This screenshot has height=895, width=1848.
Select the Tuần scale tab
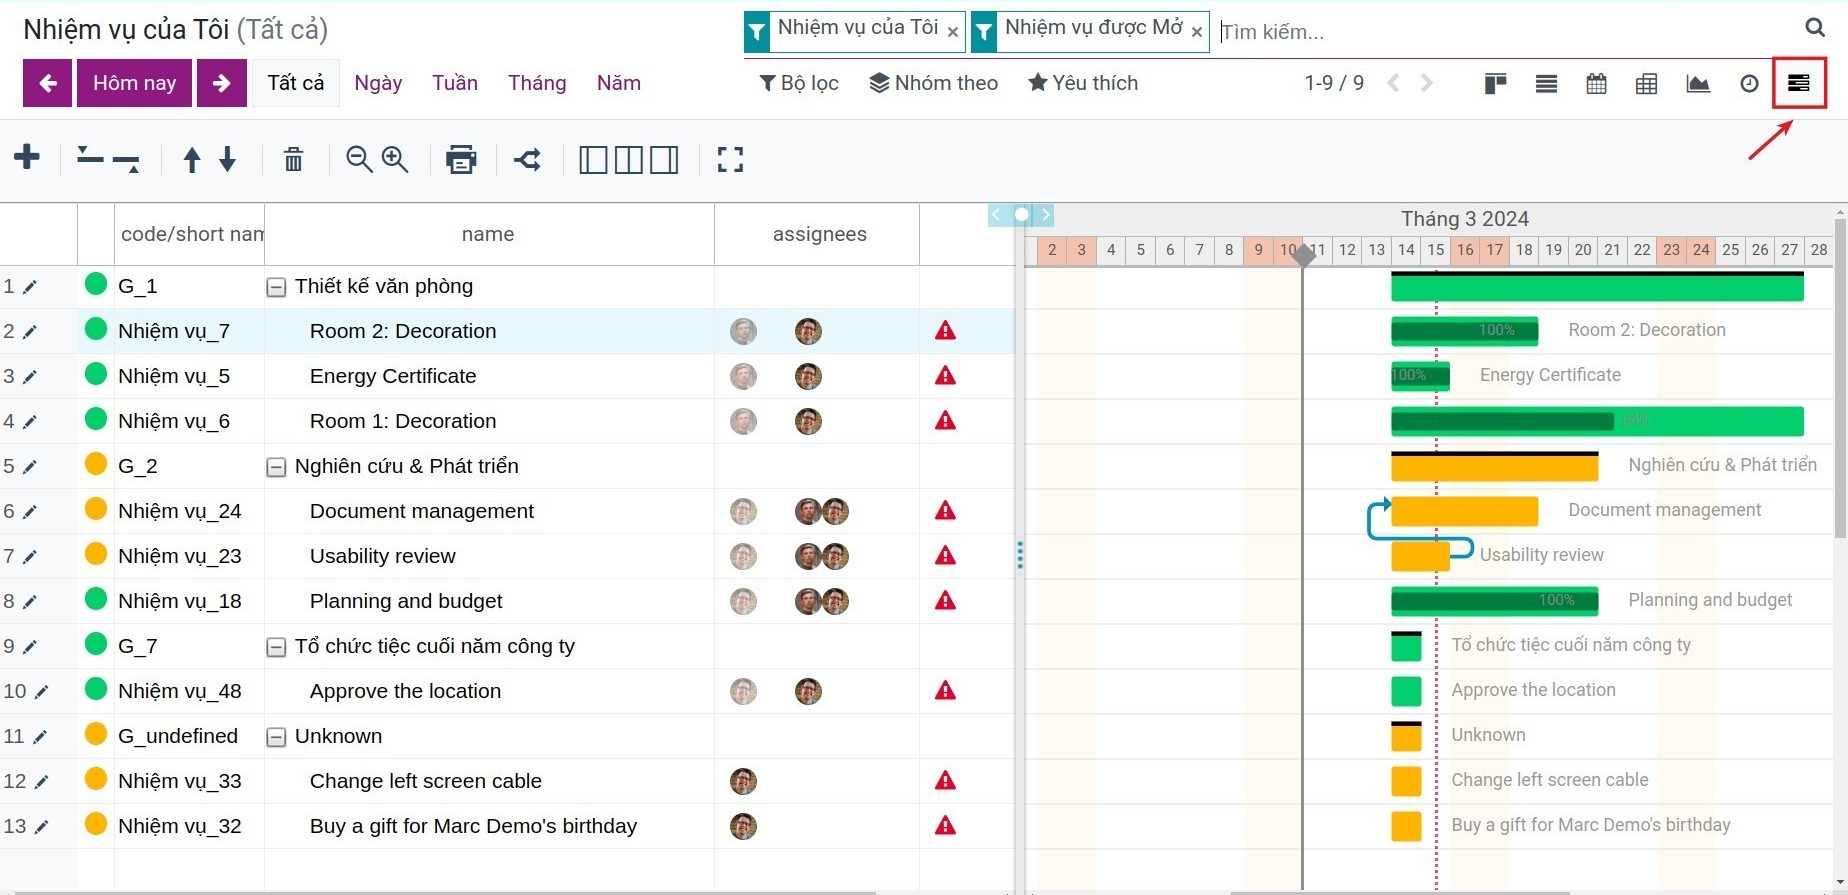click(455, 83)
